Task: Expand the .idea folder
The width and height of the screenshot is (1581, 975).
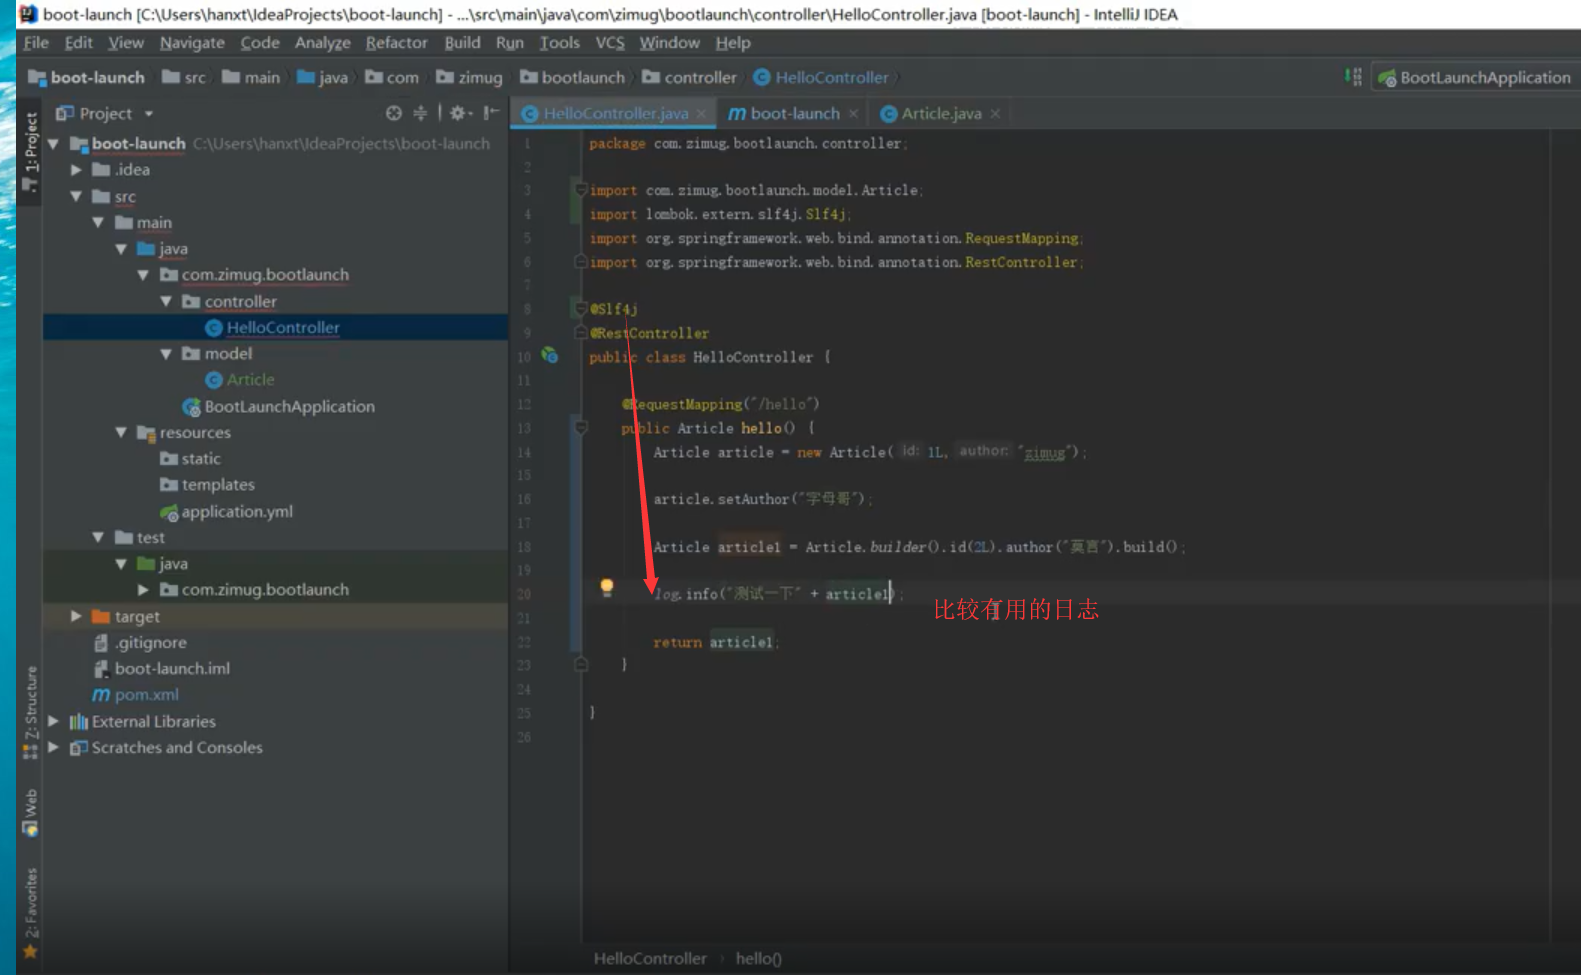Action: [76, 170]
